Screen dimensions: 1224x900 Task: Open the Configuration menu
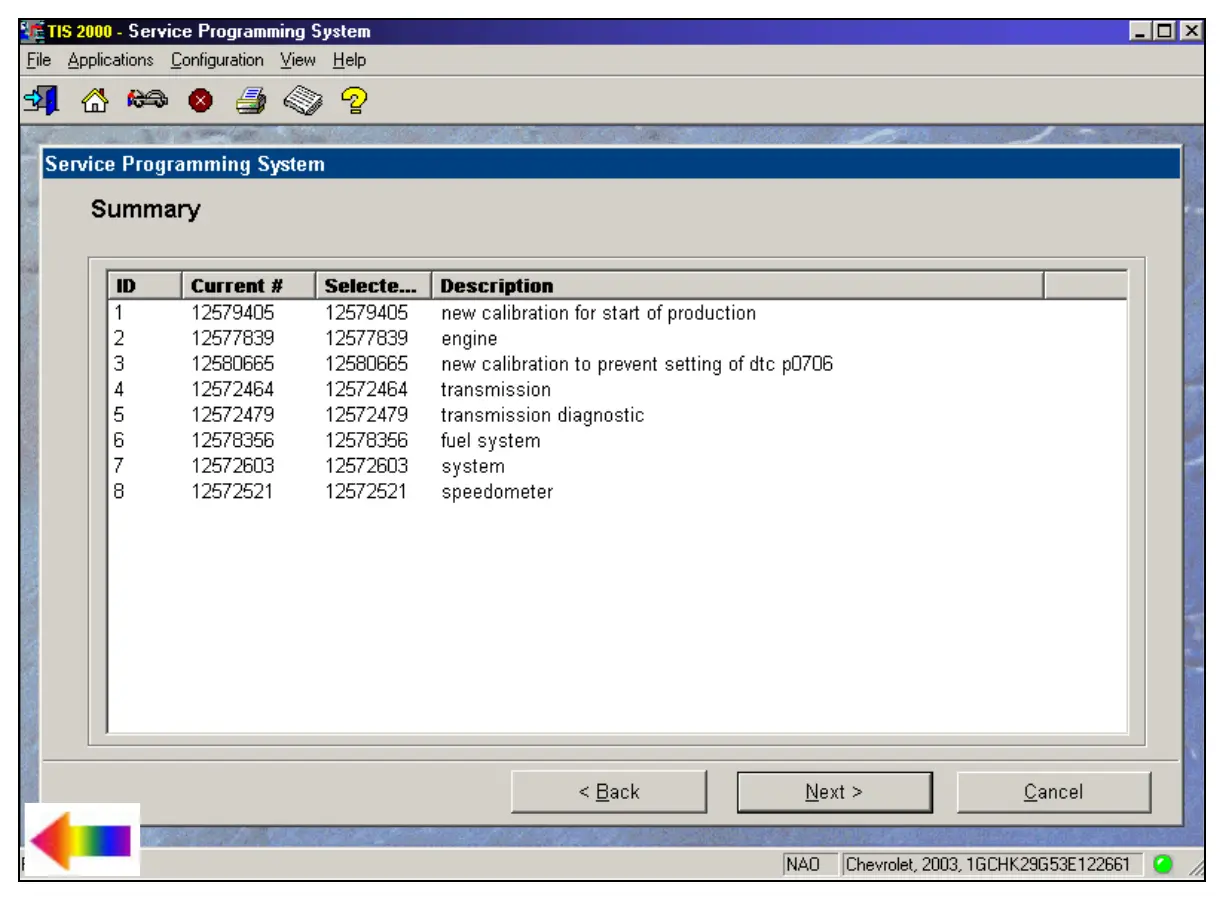click(x=217, y=60)
